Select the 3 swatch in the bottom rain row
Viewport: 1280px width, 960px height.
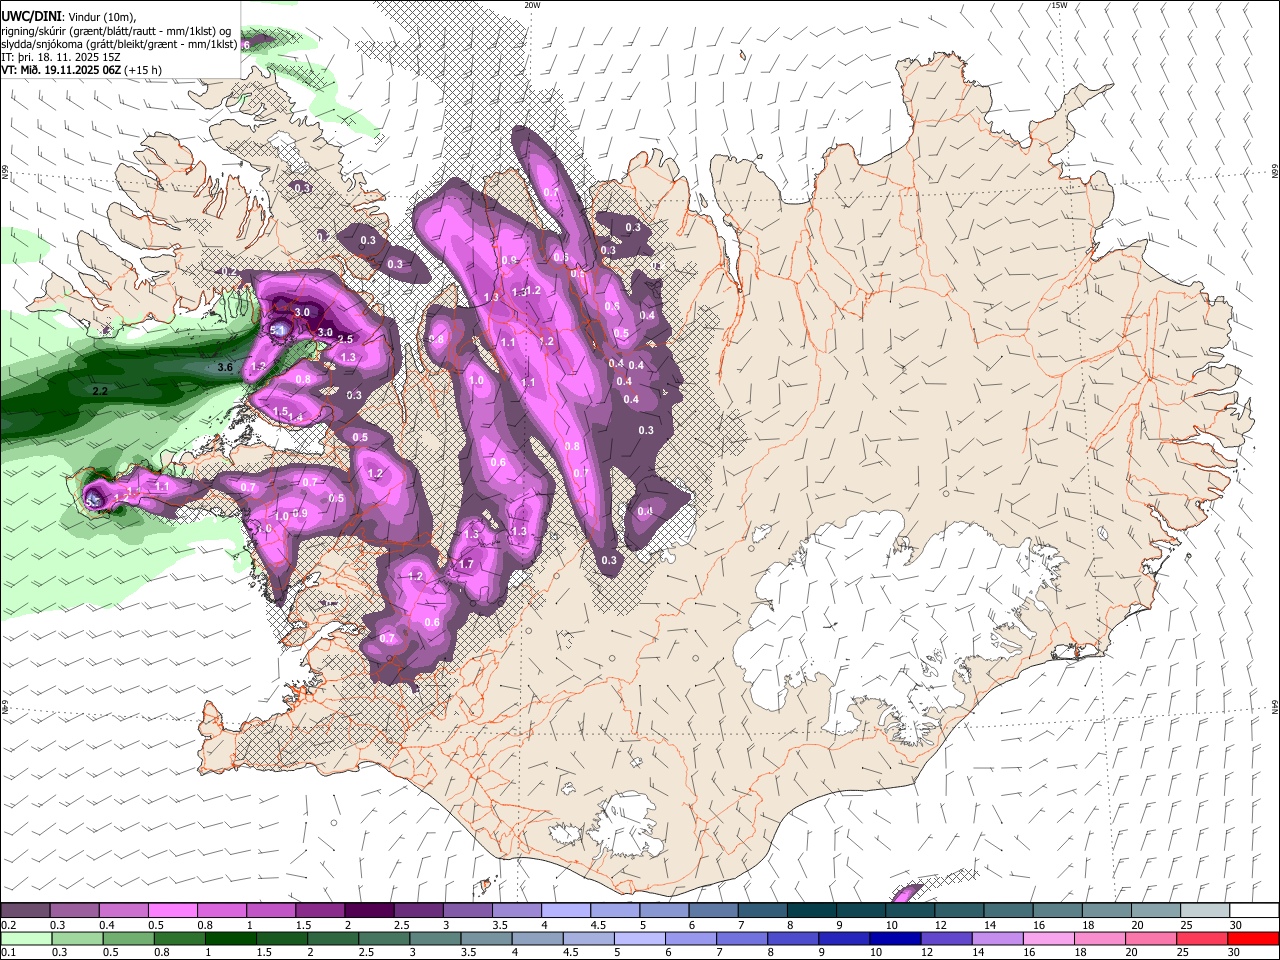pyautogui.click(x=434, y=938)
